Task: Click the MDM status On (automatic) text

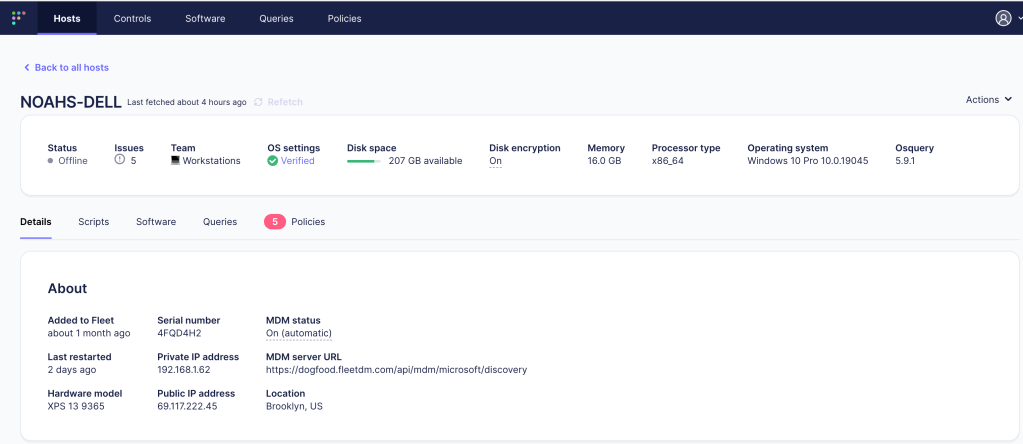Action: pos(298,333)
